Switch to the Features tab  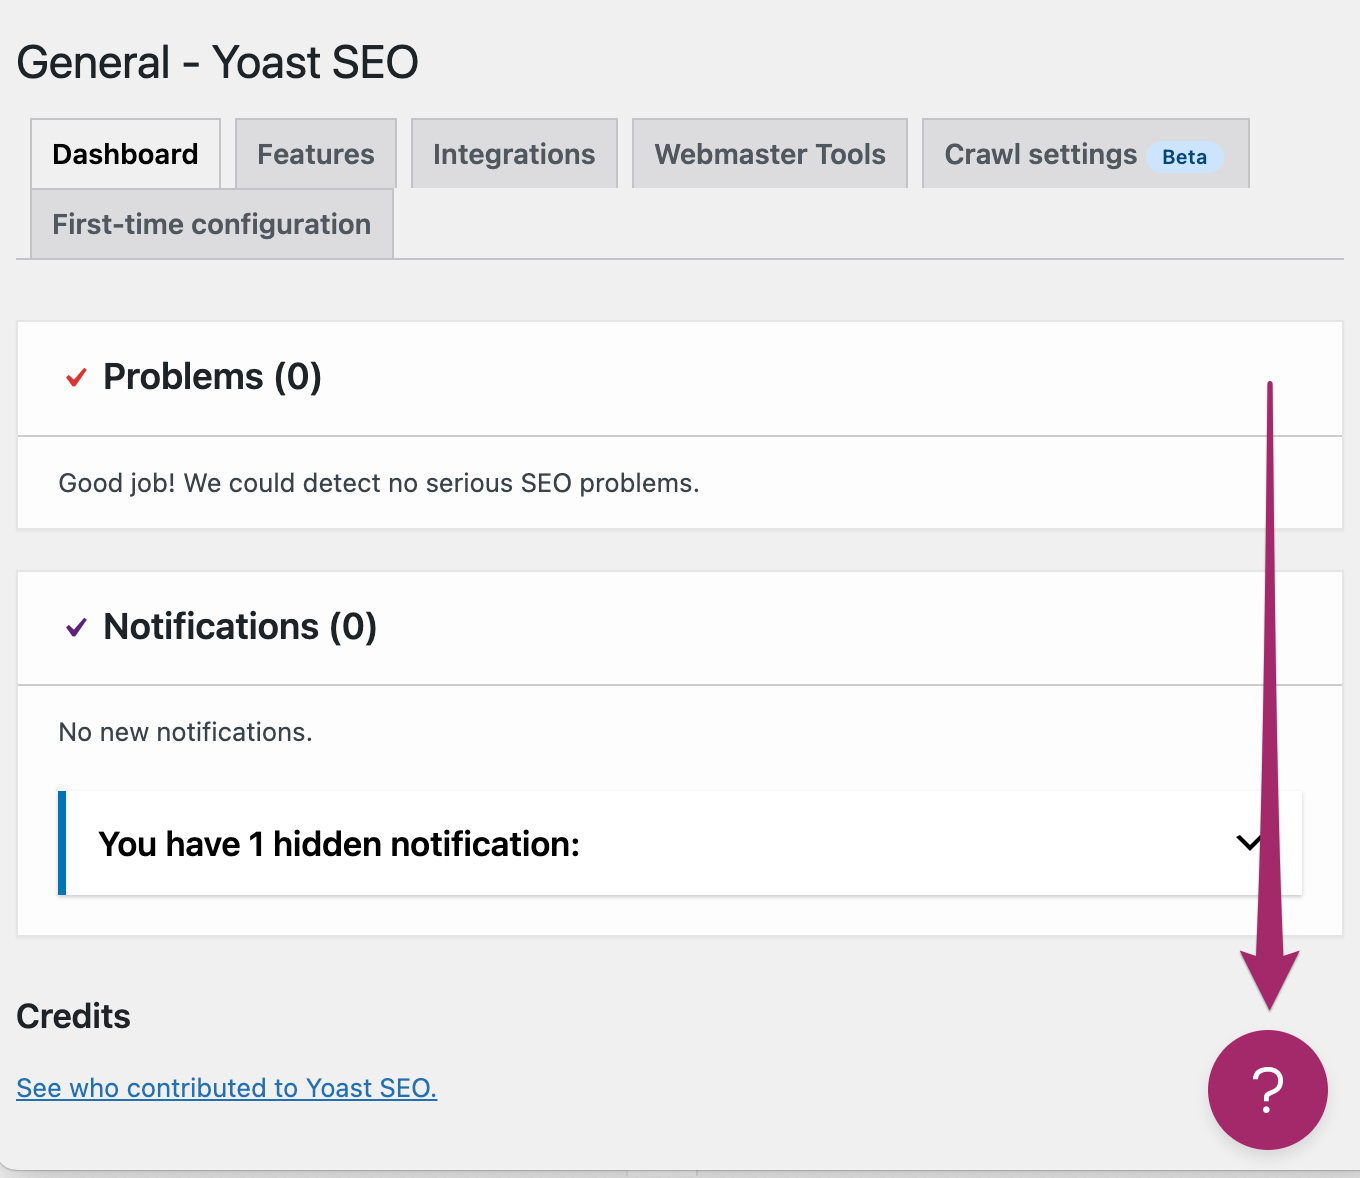(315, 153)
